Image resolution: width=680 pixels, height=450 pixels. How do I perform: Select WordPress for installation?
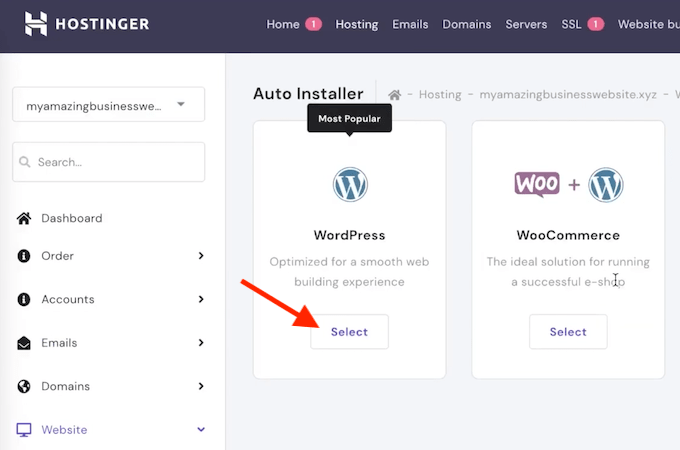(x=350, y=332)
